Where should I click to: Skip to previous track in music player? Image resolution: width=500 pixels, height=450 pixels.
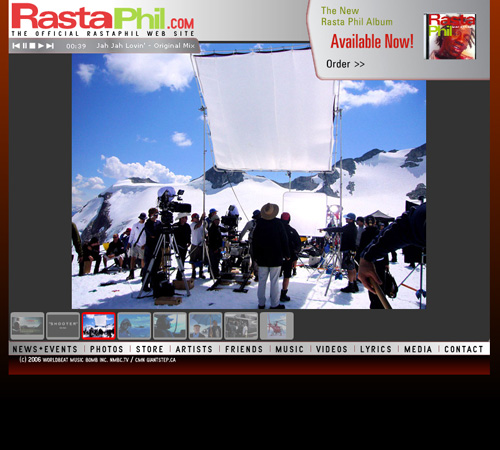click(x=16, y=46)
